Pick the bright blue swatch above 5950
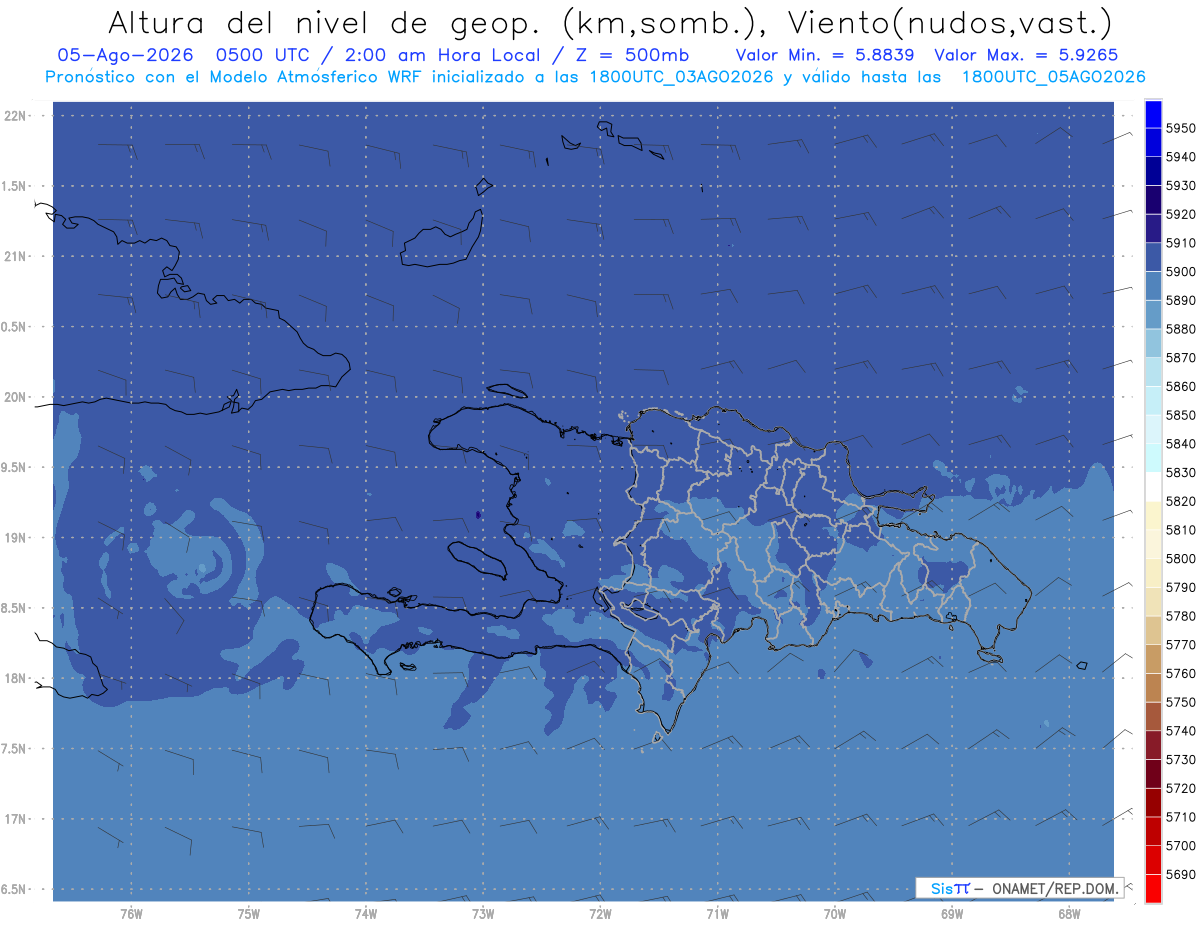This screenshot has width=1200, height=927. click(x=1153, y=113)
